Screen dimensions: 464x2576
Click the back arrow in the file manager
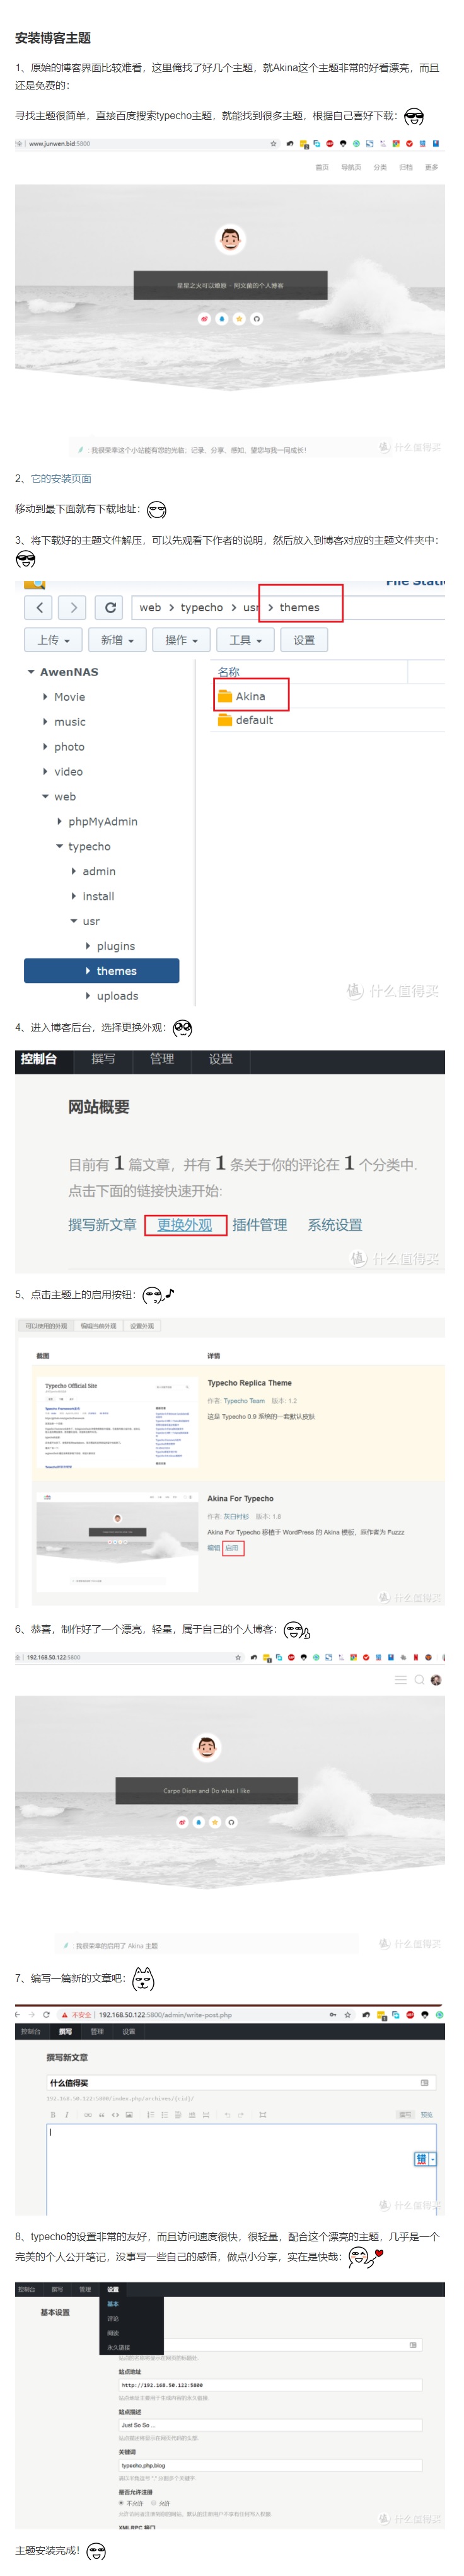39,608
